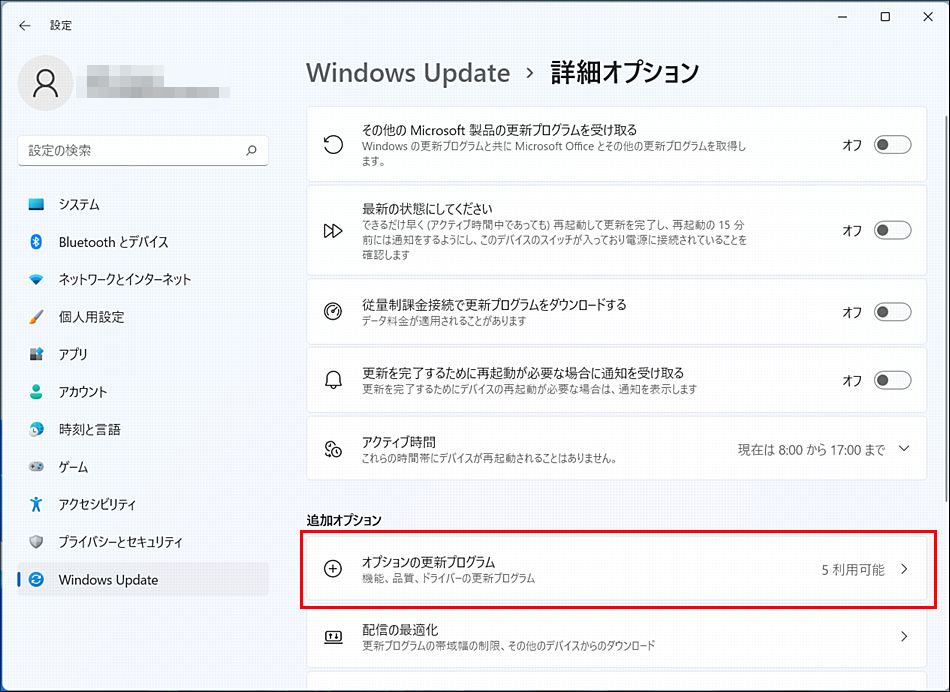
Task: Click the システム monitor icon
Action: (36, 204)
